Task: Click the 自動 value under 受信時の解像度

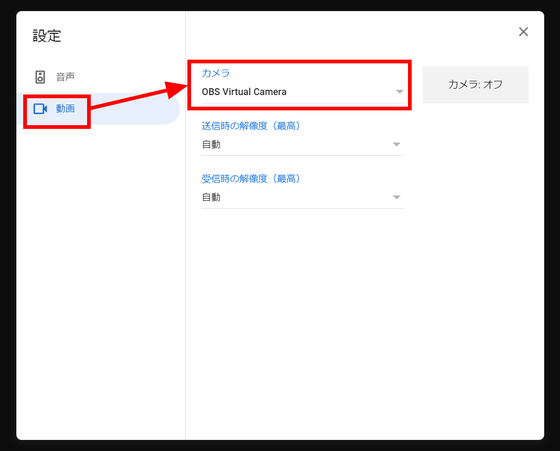Action: [x=211, y=197]
